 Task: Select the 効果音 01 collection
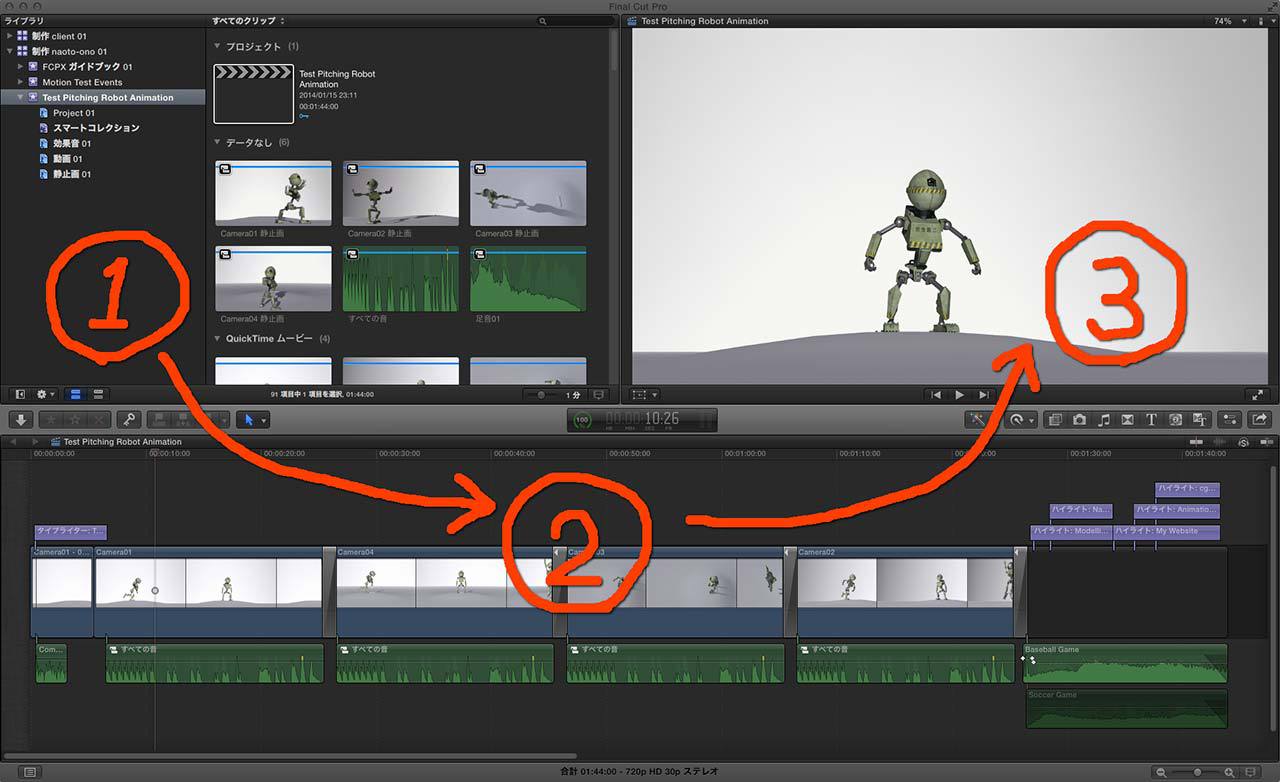pos(72,144)
